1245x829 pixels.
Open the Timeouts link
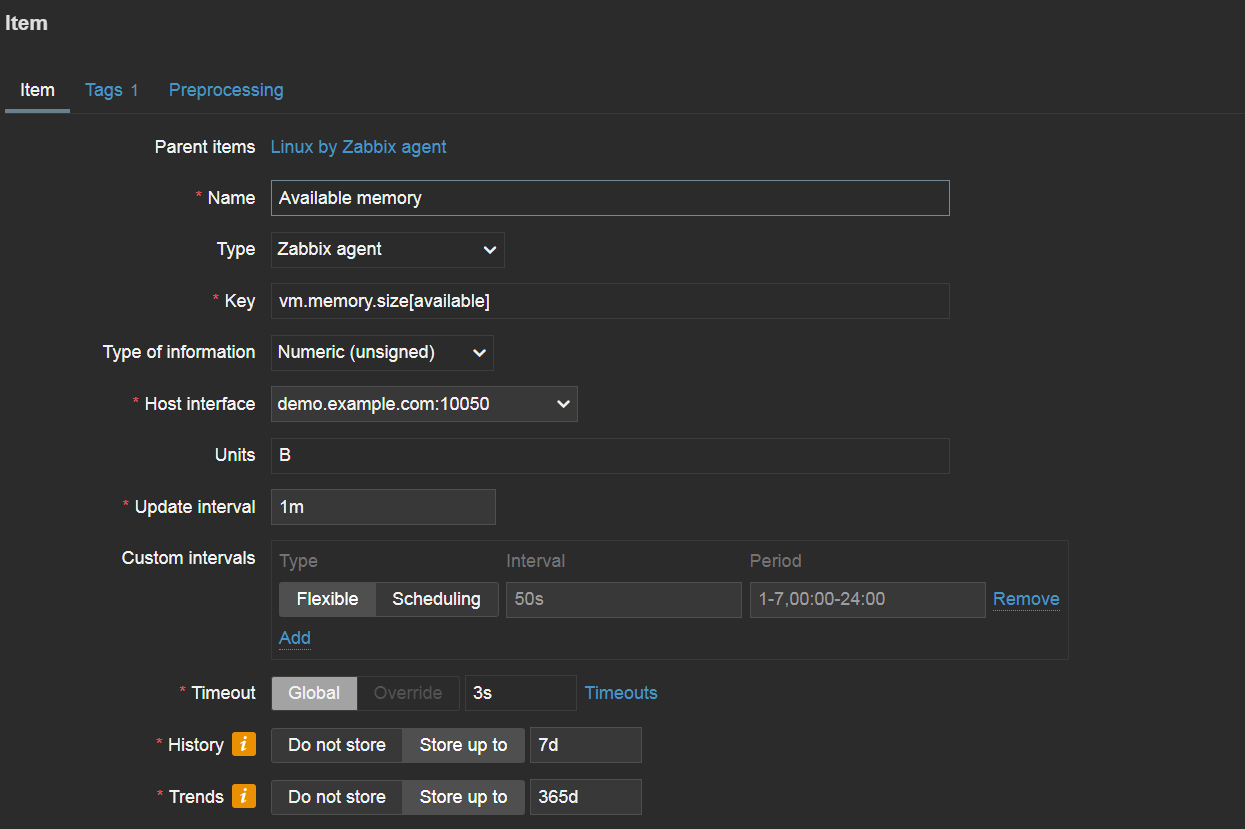621,693
